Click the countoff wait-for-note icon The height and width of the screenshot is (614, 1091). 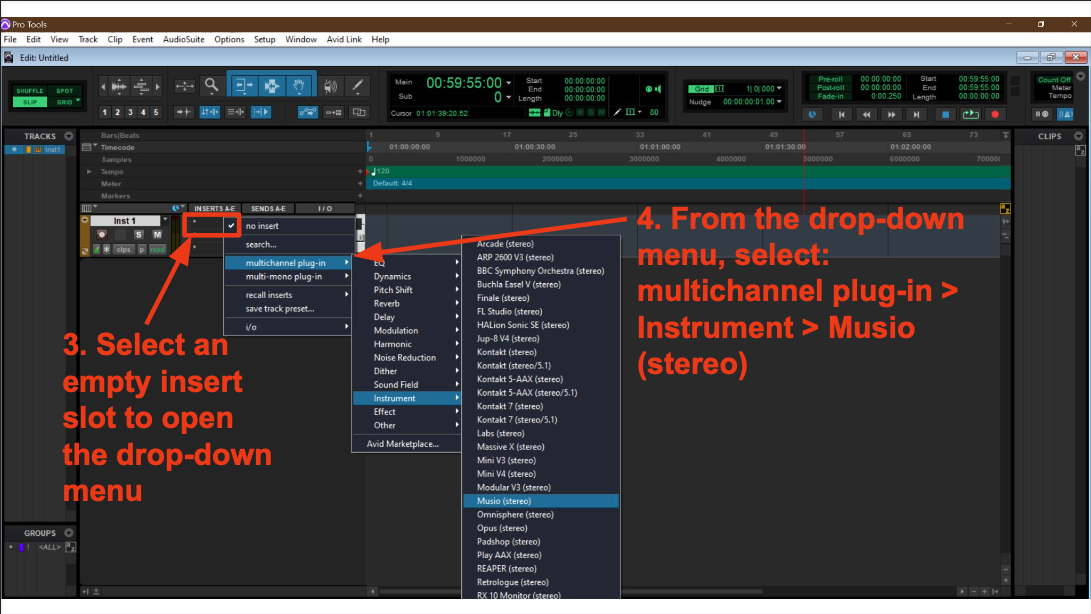[1042, 114]
